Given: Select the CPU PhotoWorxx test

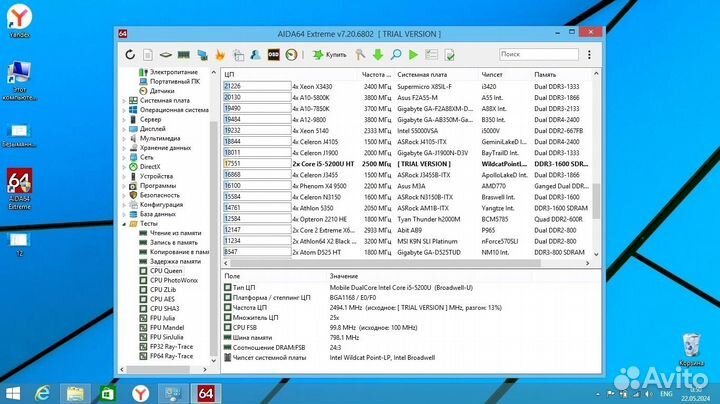Looking at the screenshot, I should [x=174, y=279].
